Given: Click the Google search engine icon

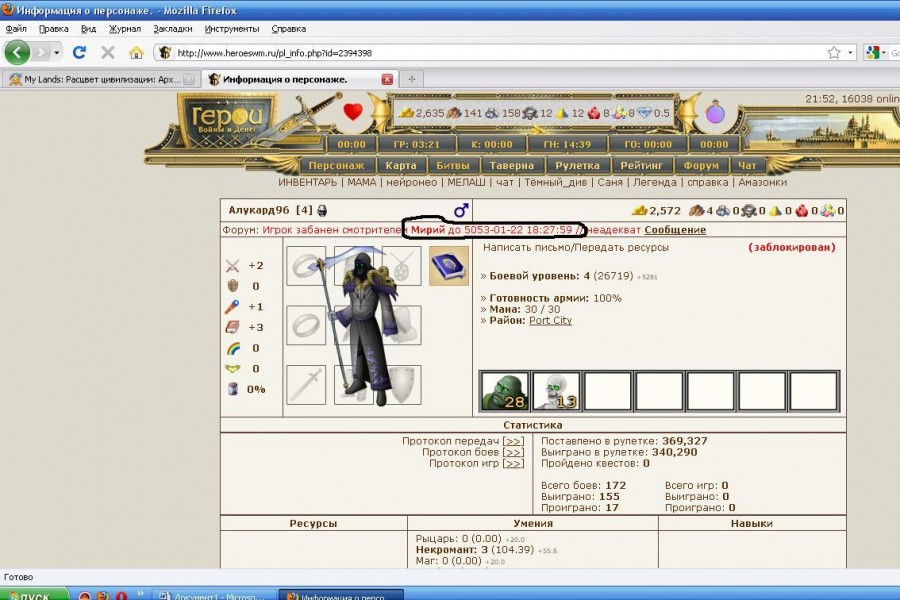Looking at the screenshot, I should click(x=873, y=53).
